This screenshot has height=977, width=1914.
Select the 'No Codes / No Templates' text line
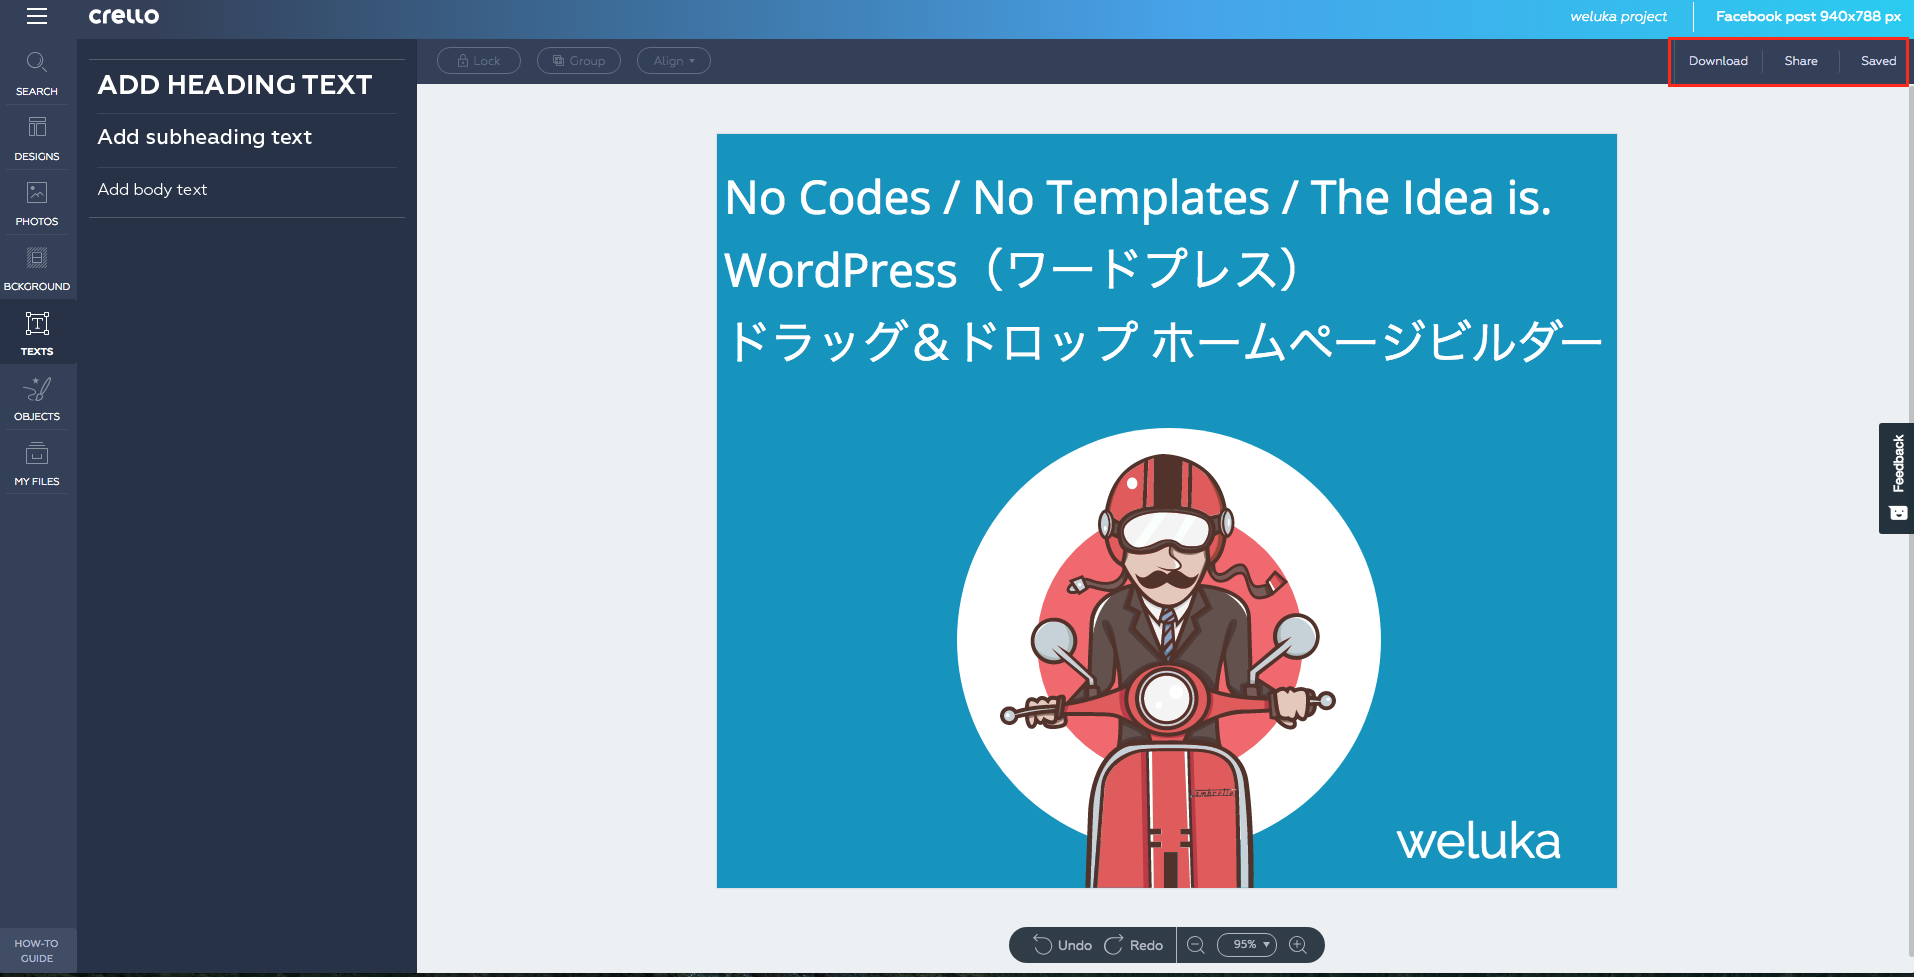[x=1138, y=198]
